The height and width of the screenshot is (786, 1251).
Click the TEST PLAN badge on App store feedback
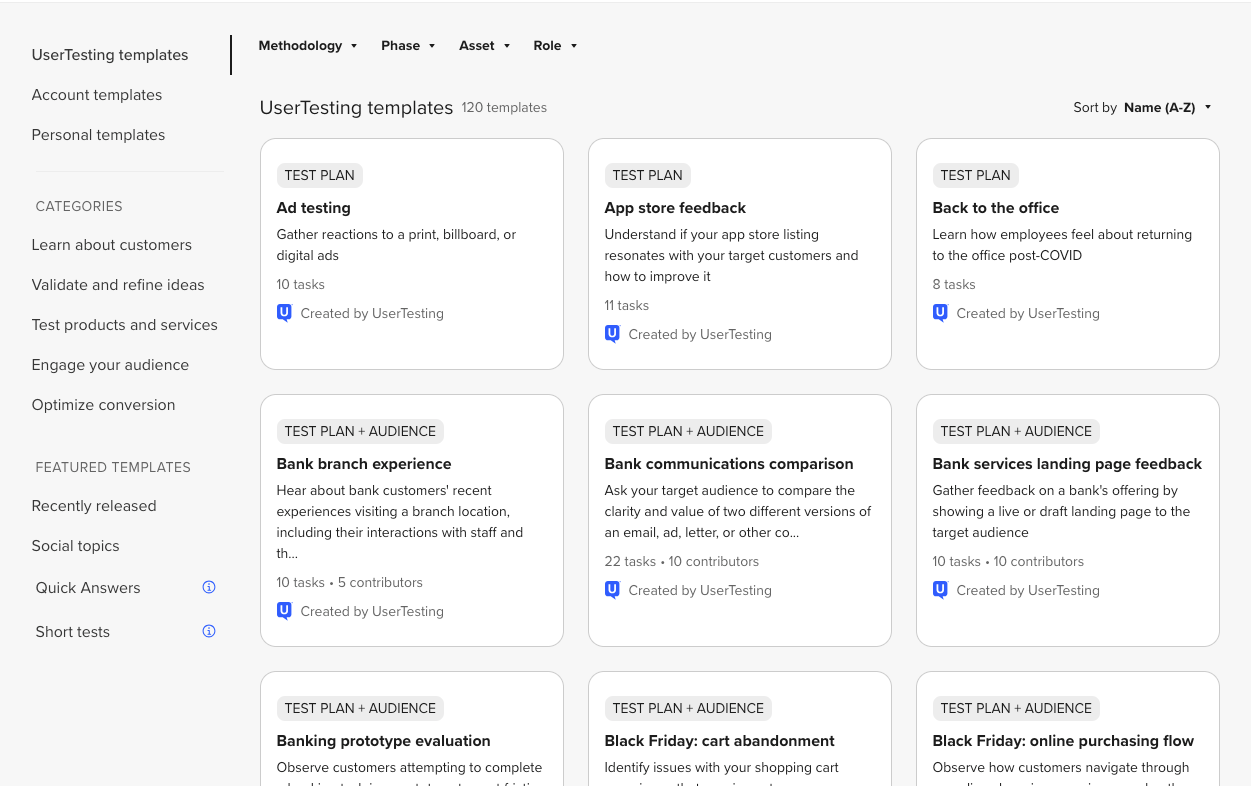[x=648, y=175]
